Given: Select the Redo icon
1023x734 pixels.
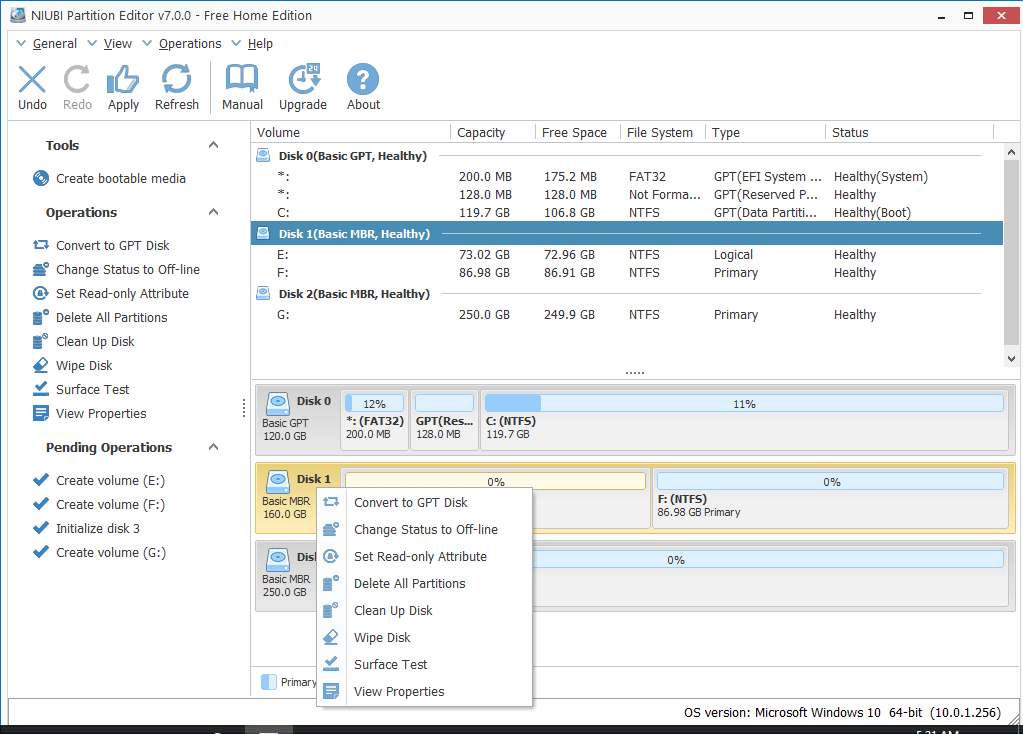Looking at the screenshot, I should point(77,86).
